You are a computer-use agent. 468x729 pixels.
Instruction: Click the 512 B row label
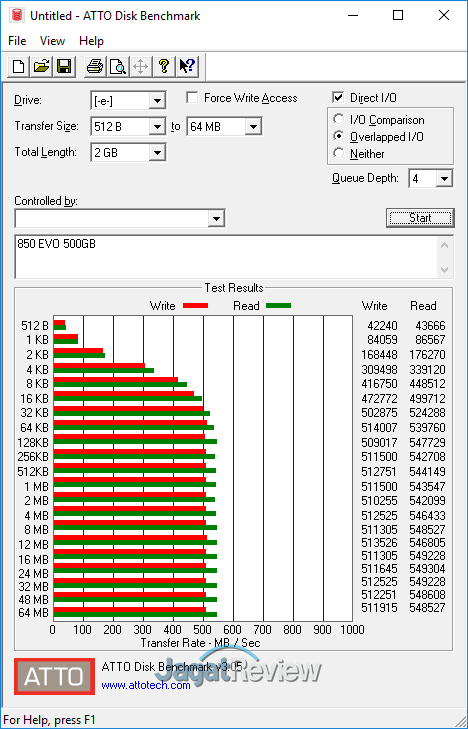point(35,326)
